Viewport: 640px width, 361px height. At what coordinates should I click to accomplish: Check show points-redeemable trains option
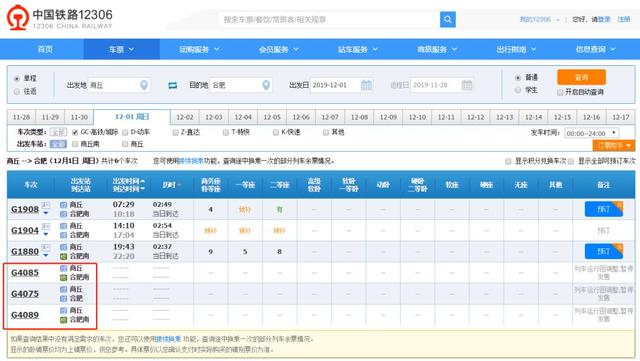(x=508, y=161)
